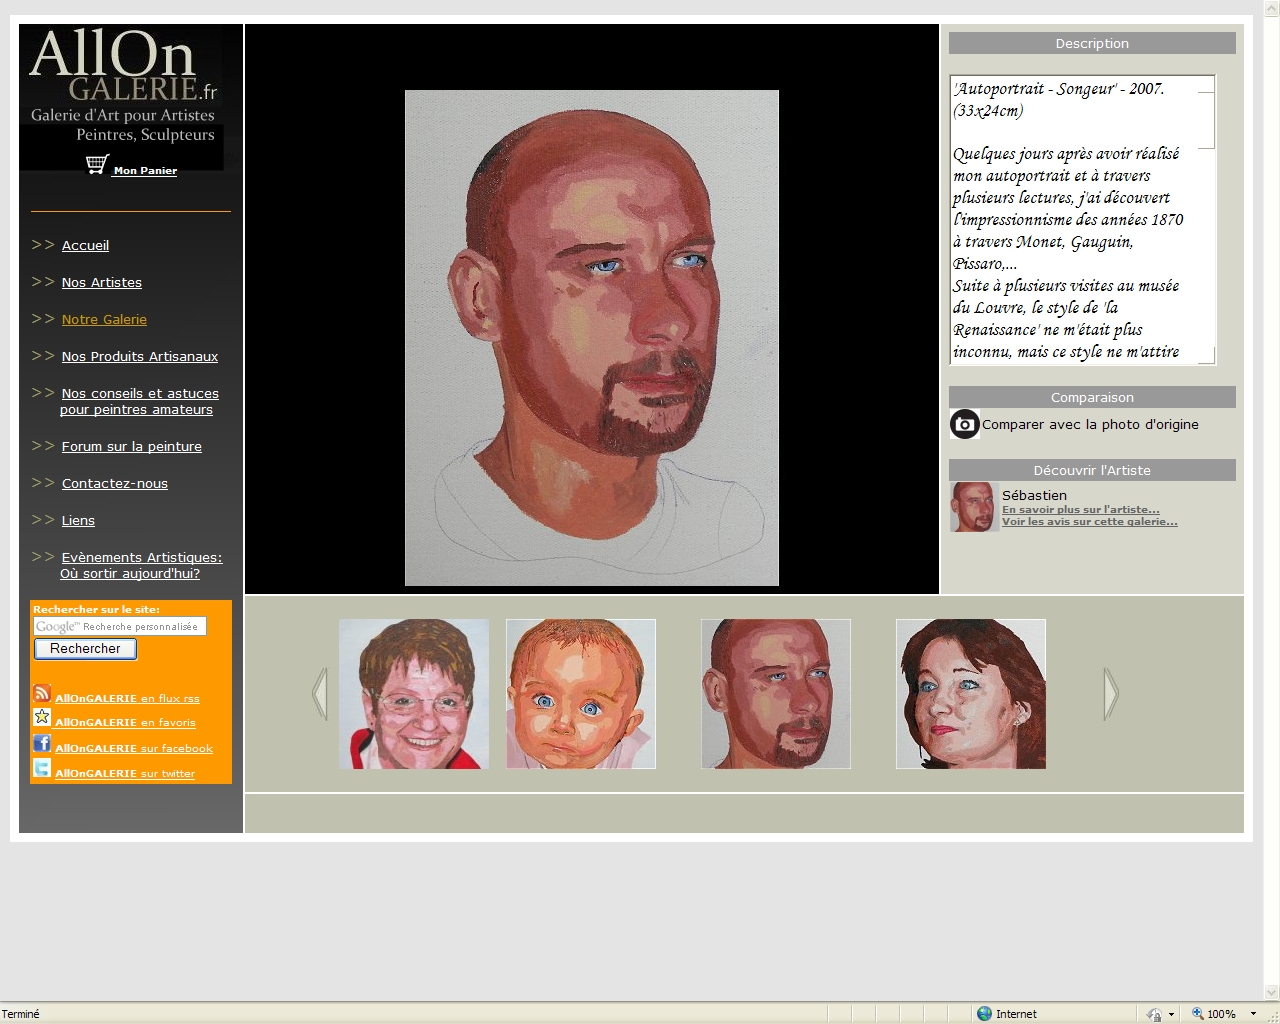Open Sébastien's artist avatar picture
The height and width of the screenshot is (1024, 1280).
(972, 507)
